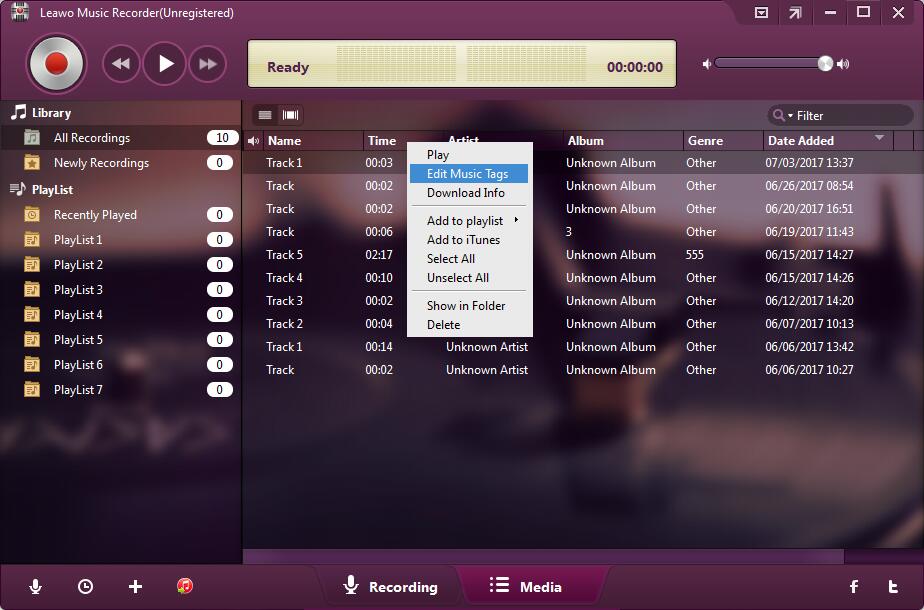Open the Facebook share icon
The image size is (924, 610).
point(854,587)
